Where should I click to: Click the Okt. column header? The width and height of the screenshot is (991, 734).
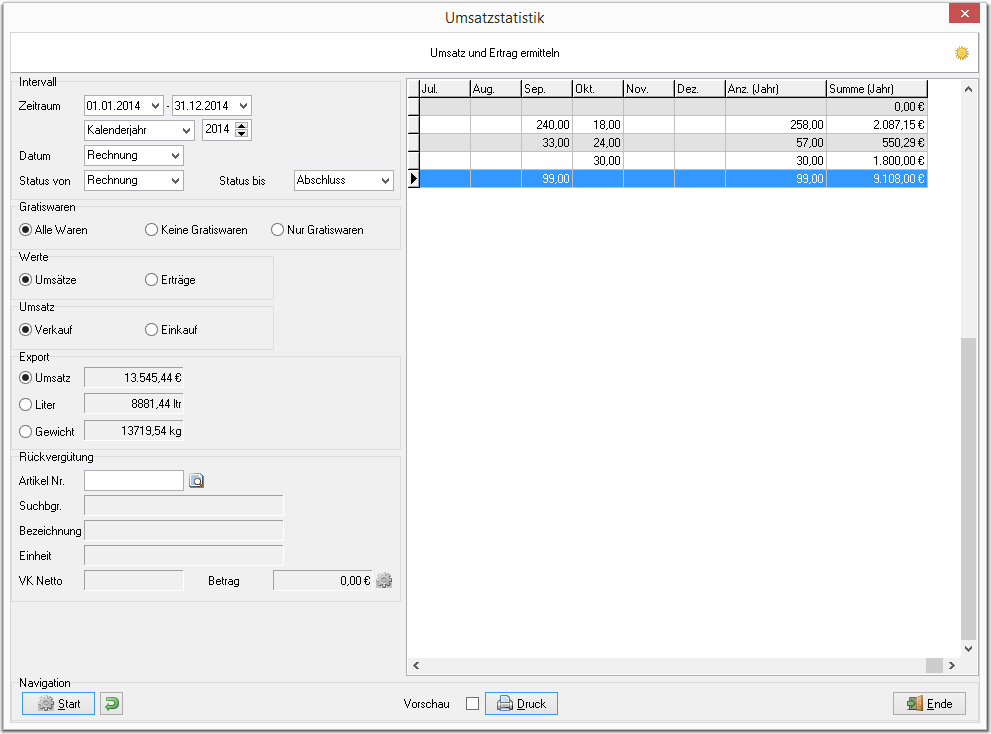598,89
